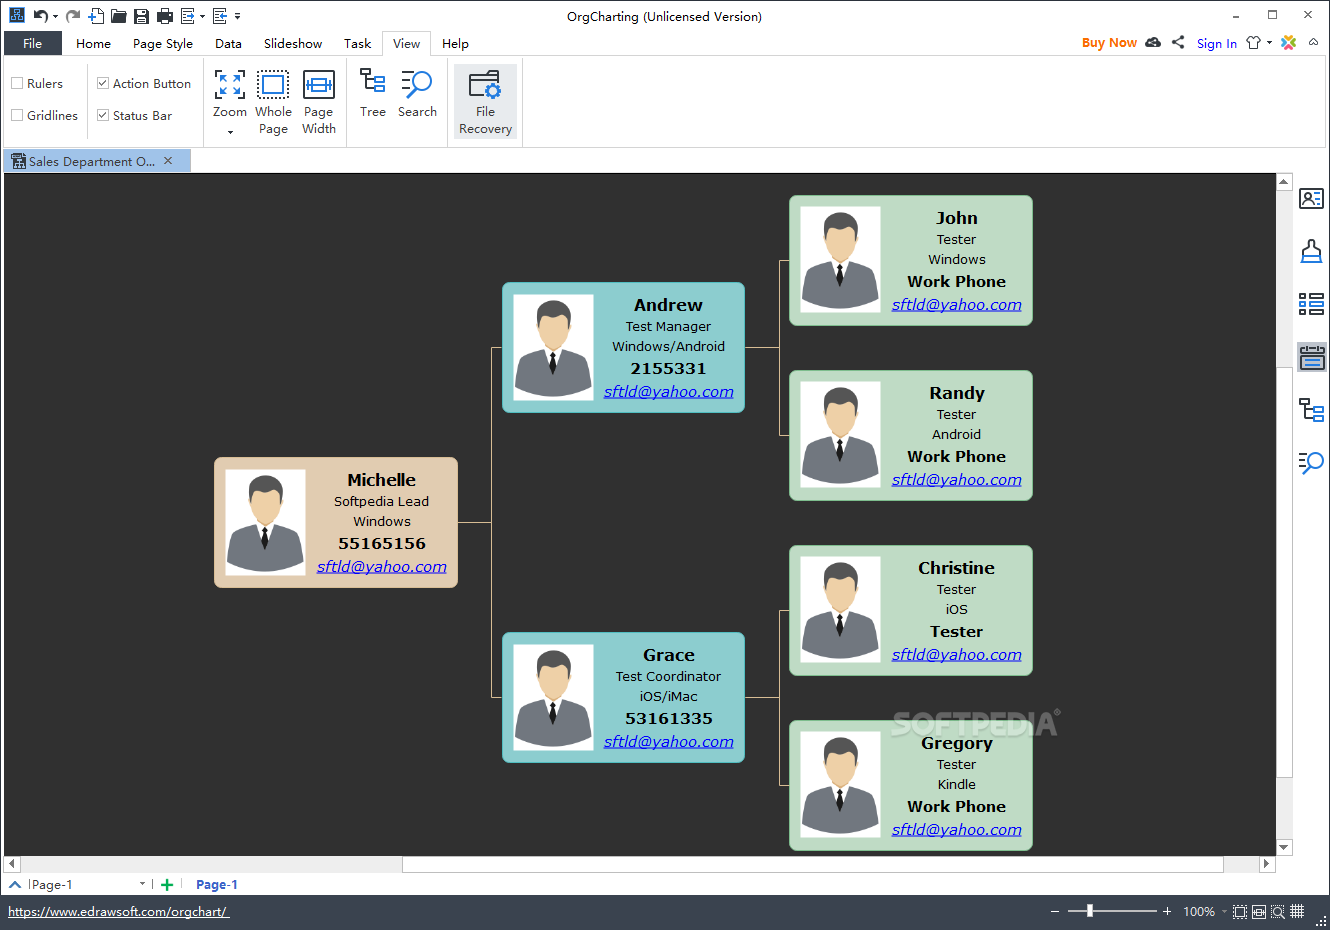Click fit whole page icon in status bar
Viewport: 1330px width, 930px height.
click(x=1240, y=911)
